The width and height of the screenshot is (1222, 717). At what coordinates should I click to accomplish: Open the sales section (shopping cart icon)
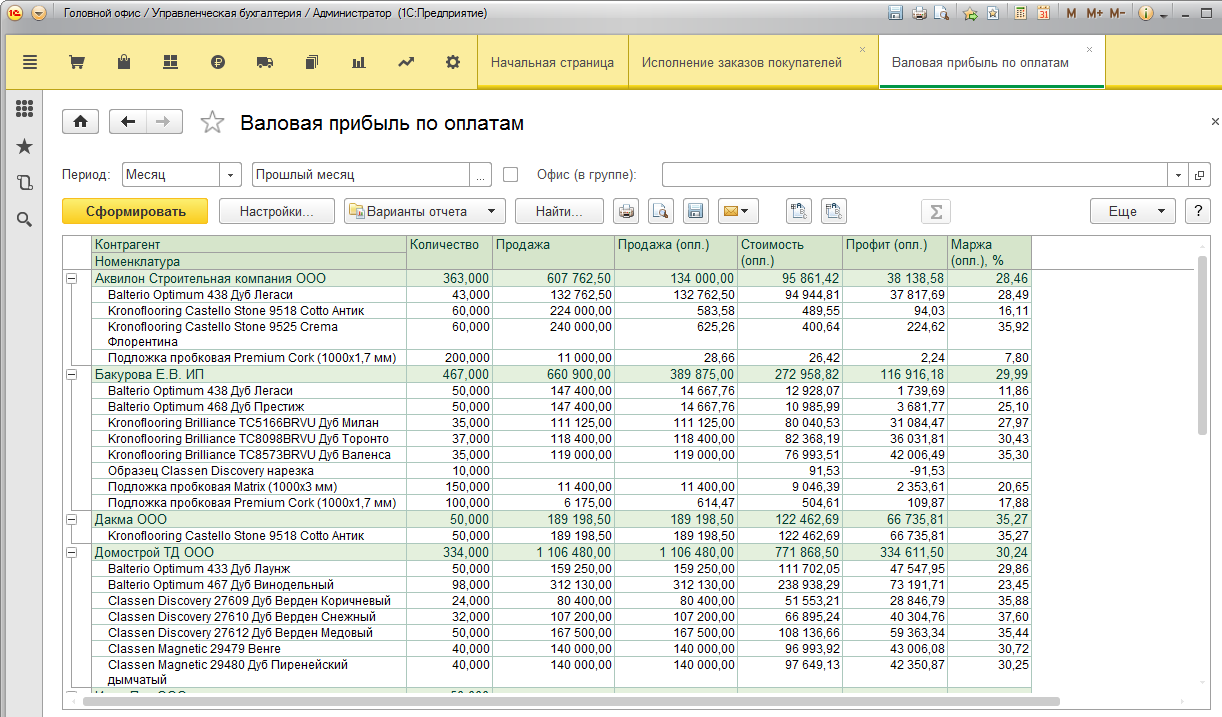point(76,62)
